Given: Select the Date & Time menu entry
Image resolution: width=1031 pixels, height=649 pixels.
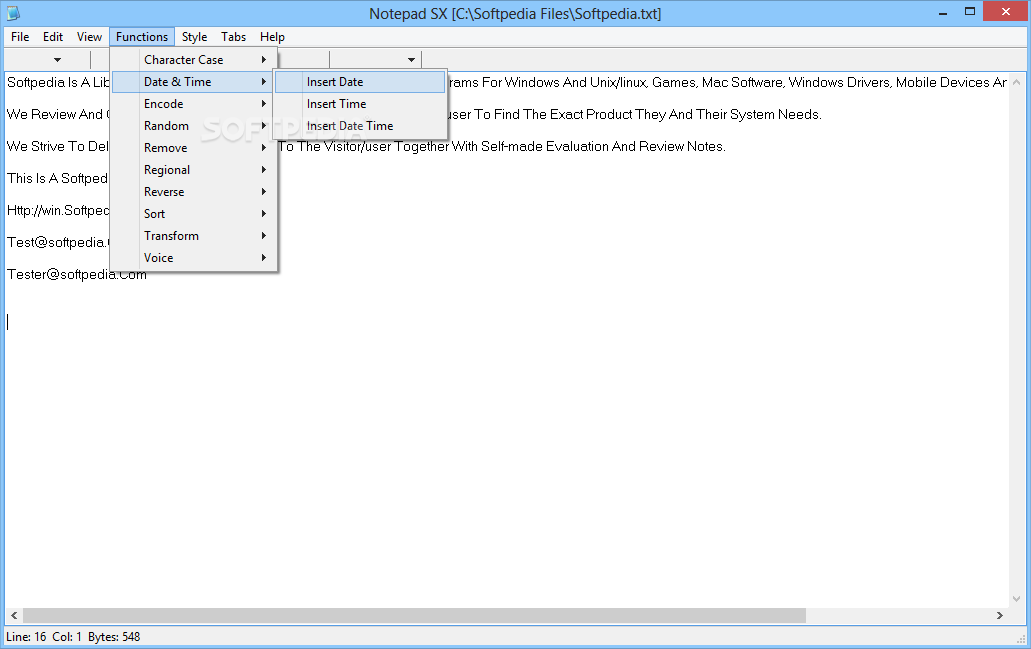Looking at the screenshot, I should click(193, 82).
